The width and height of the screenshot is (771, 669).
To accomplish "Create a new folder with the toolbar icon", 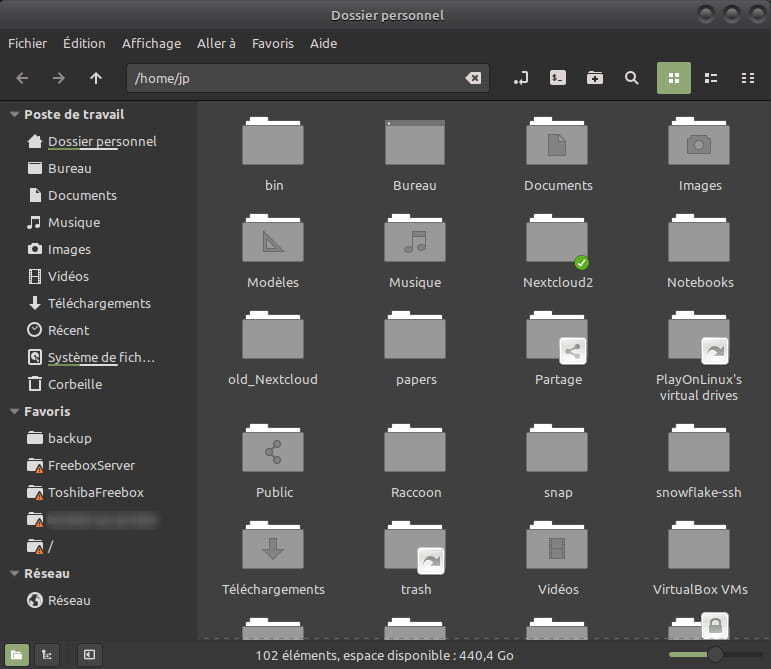I will pyautogui.click(x=595, y=78).
